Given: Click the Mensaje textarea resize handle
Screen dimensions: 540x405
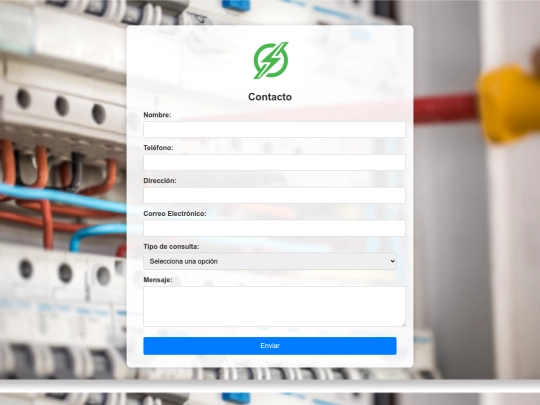Looking at the screenshot, I should (403, 324).
